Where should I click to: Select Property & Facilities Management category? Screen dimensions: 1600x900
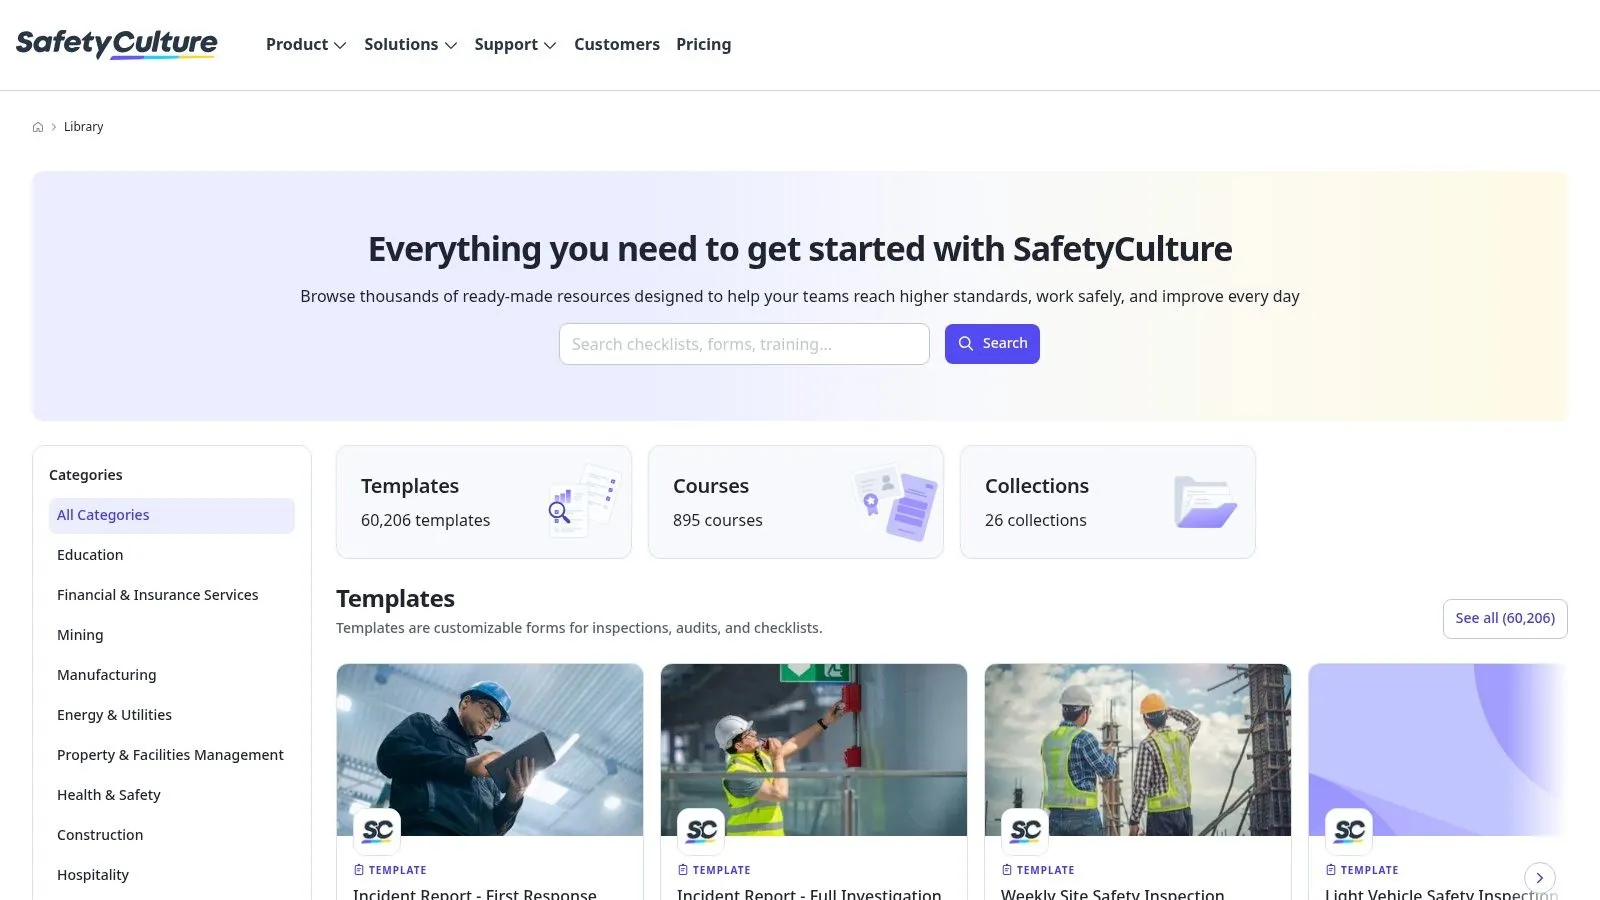[x=172, y=755]
